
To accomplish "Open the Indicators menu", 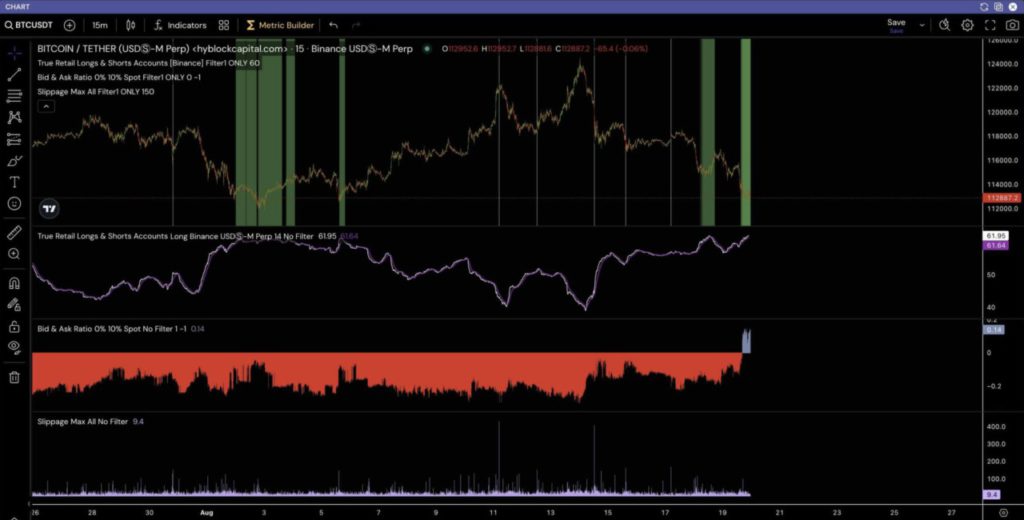I will click(x=180, y=25).
